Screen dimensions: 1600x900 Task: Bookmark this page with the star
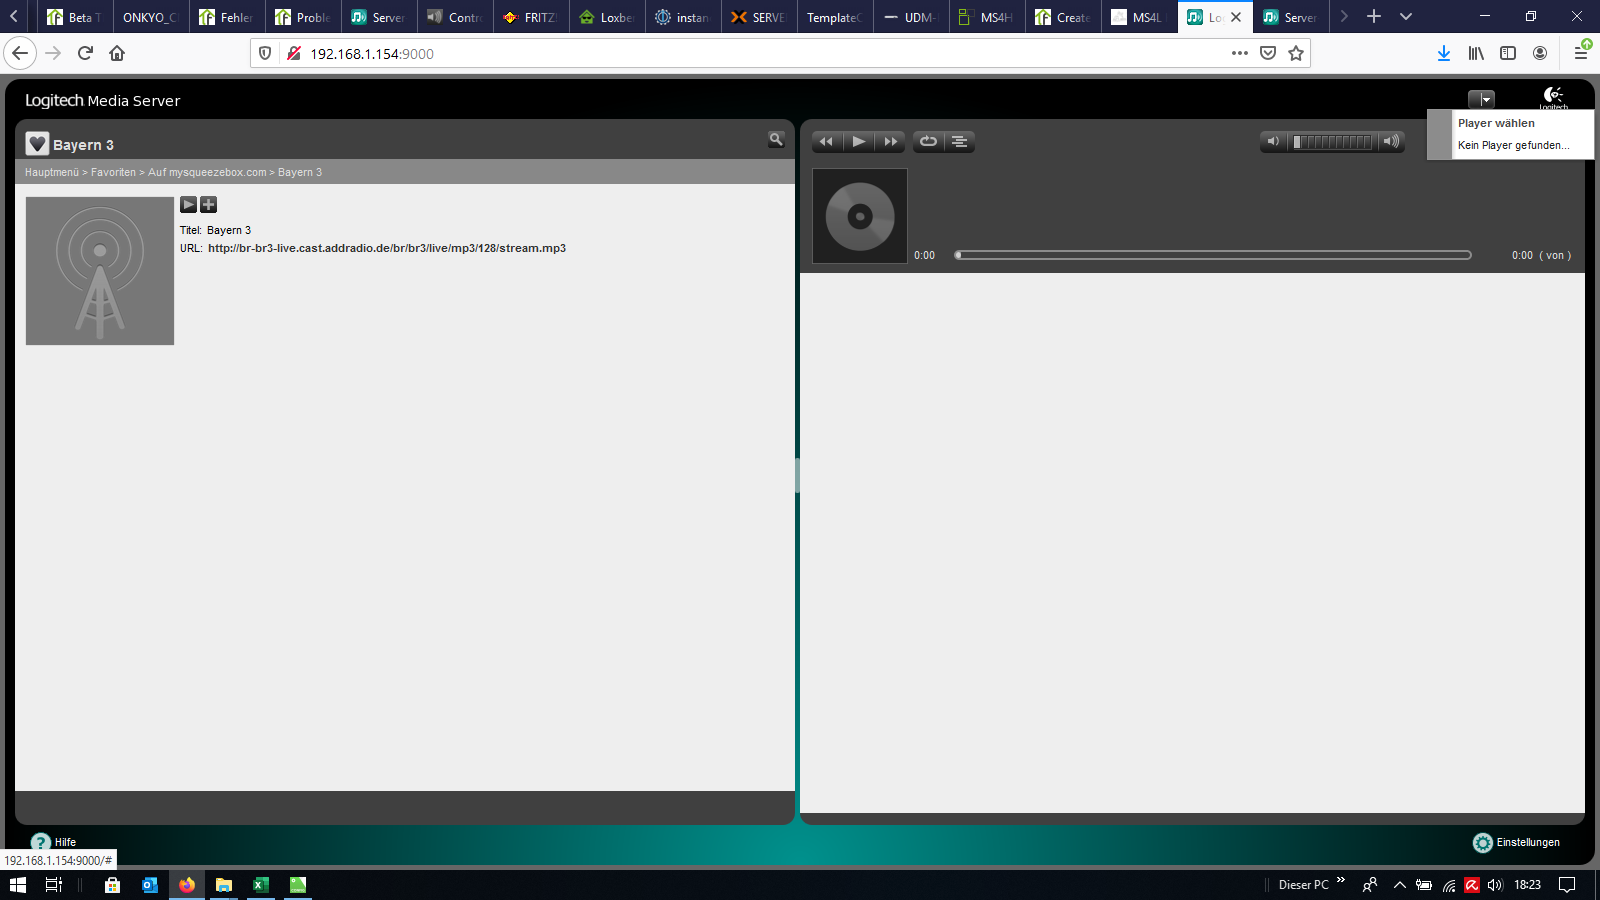(x=1296, y=53)
